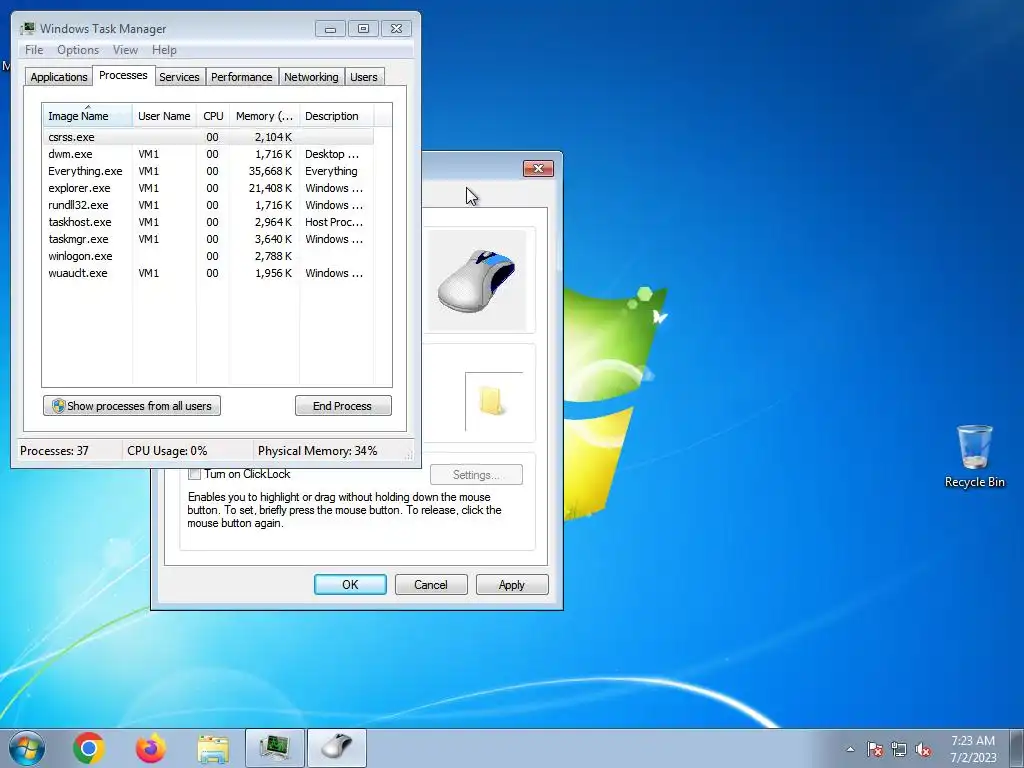Maximize the Task Manager window

pyautogui.click(x=363, y=29)
